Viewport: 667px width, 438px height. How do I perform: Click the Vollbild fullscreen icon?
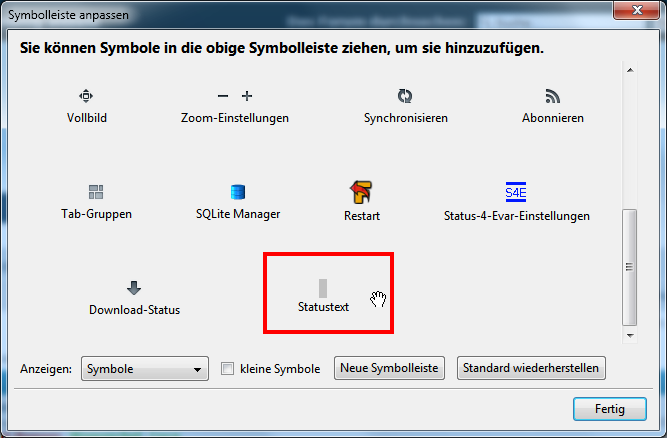[86, 96]
